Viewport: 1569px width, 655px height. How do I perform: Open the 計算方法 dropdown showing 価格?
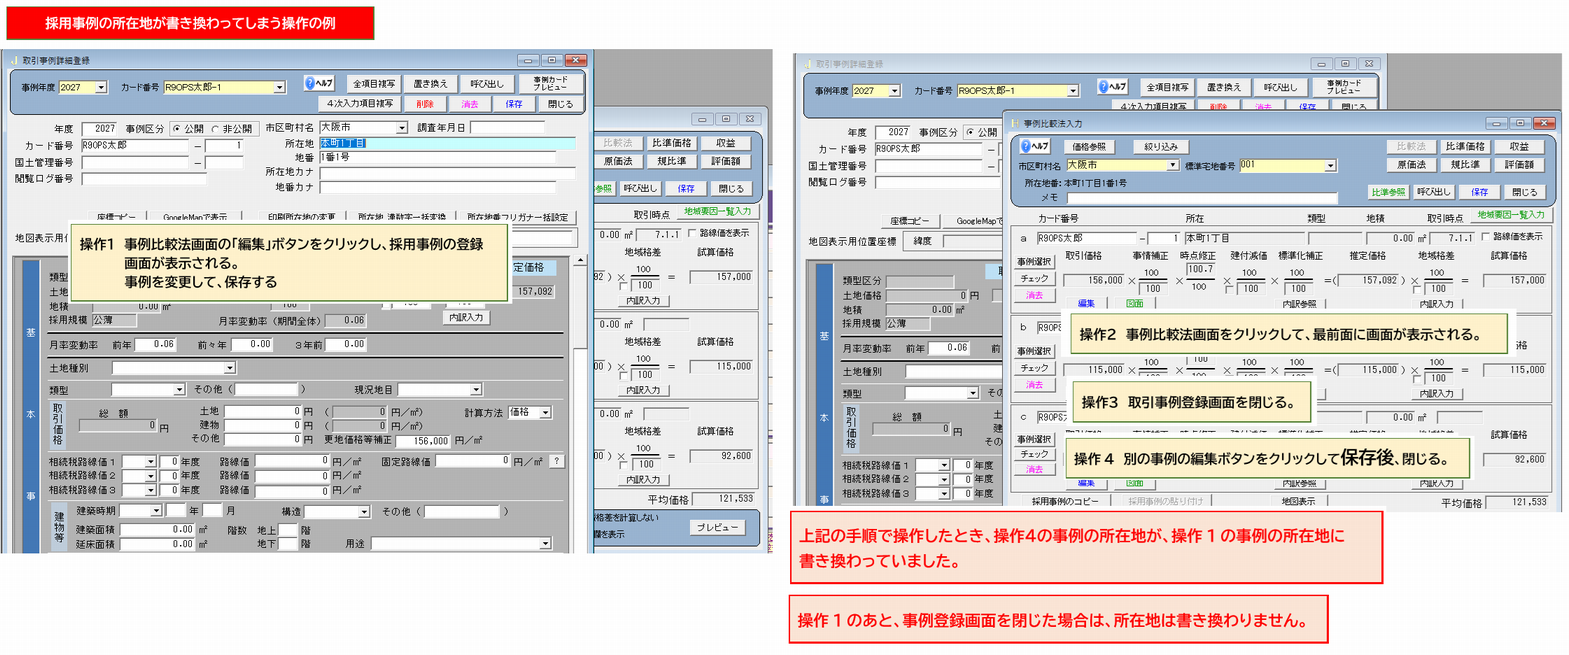[x=545, y=412]
